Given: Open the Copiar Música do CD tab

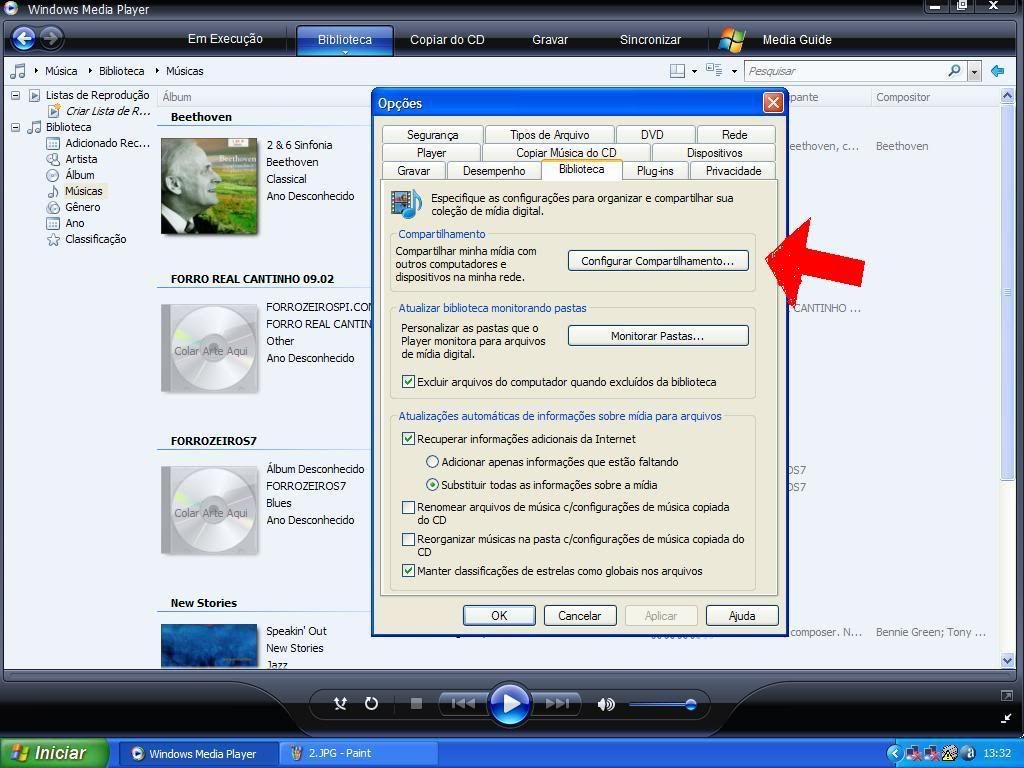Looking at the screenshot, I should pyautogui.click(x=566, y=152).
